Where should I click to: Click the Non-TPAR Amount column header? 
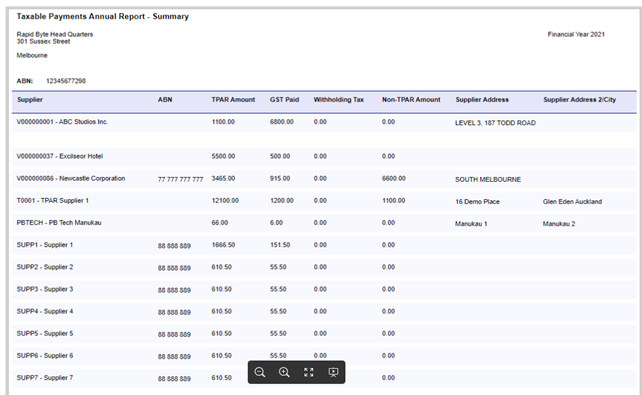tap(411, 99)
